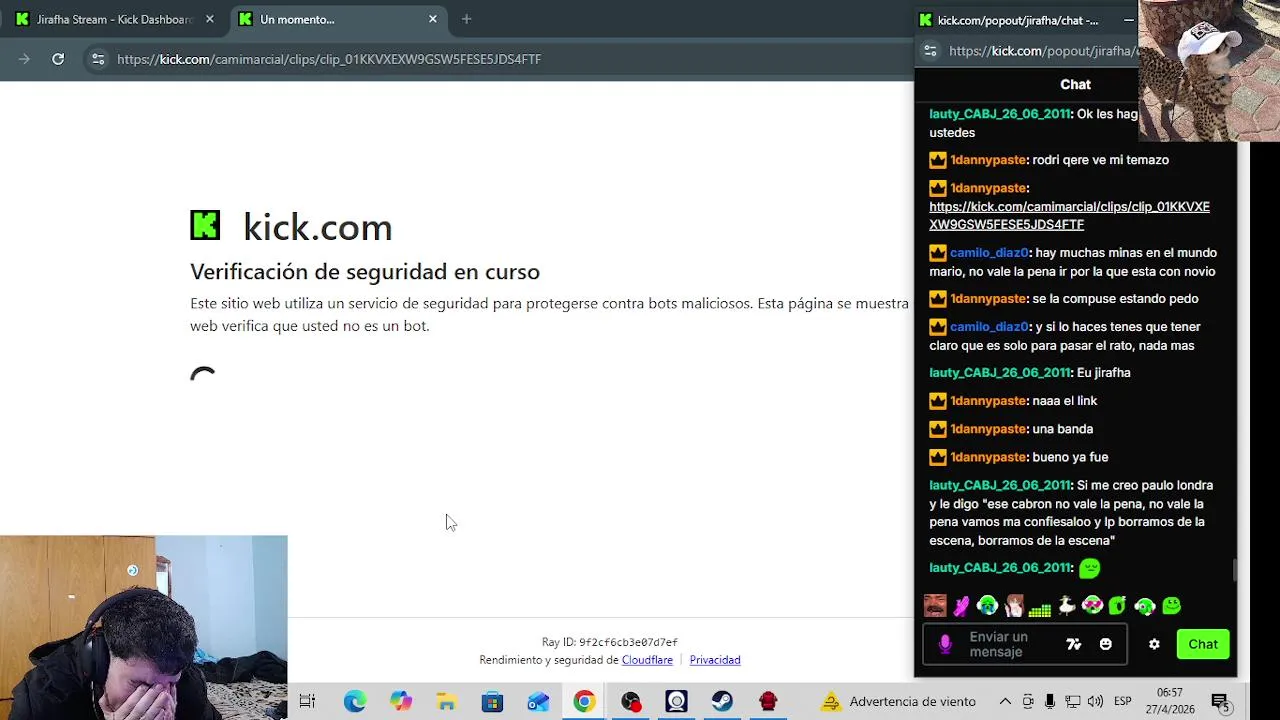Open Steam from the taskbar
This screenshot has width=1280, height=720.
722,701
